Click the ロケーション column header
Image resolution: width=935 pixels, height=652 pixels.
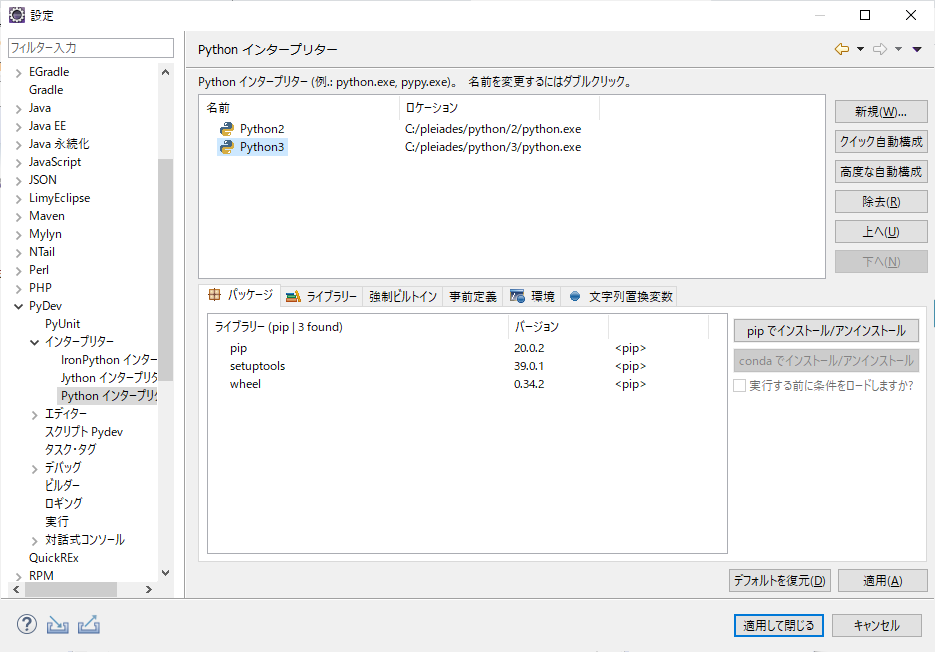[x=499, y=108]
